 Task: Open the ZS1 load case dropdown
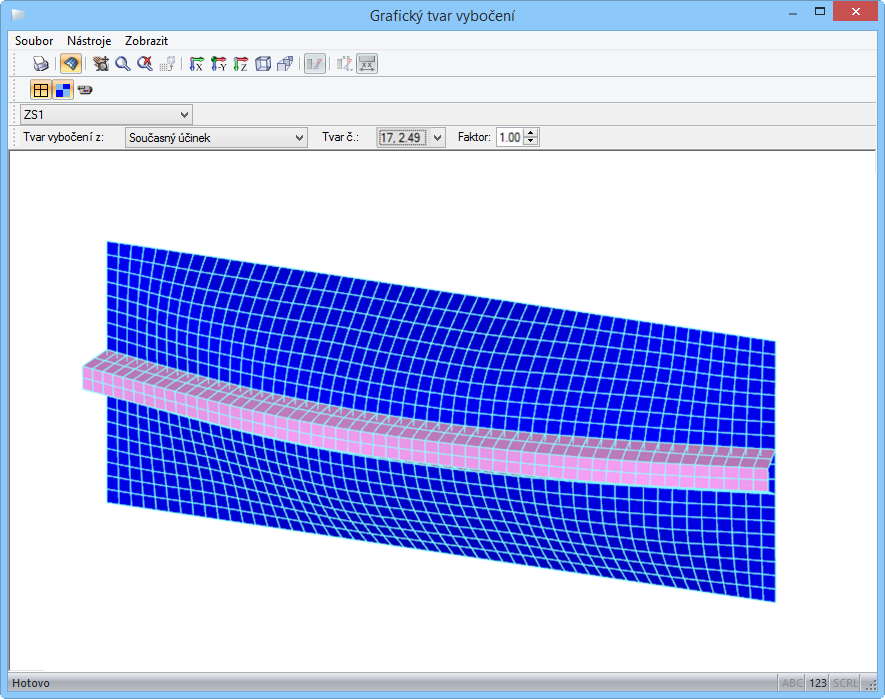coord(106,115)
